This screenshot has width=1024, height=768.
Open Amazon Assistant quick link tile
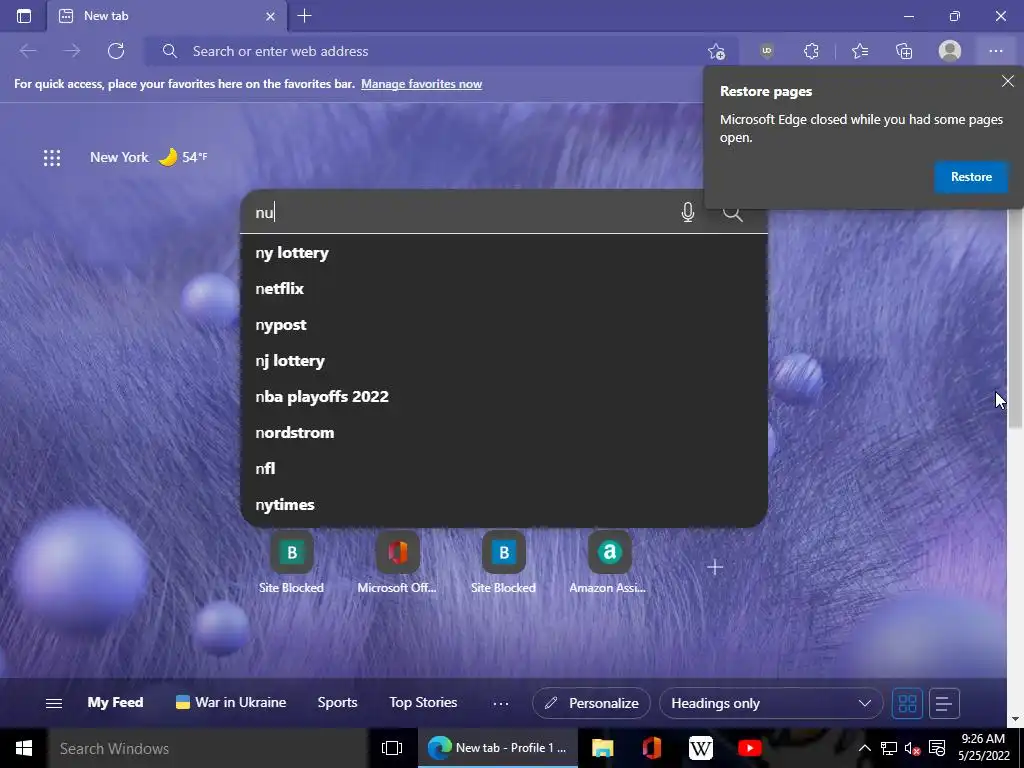609,563
